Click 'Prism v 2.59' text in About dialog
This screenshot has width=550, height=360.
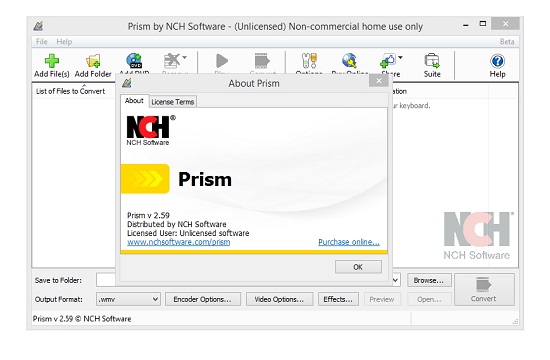point(148,215)
